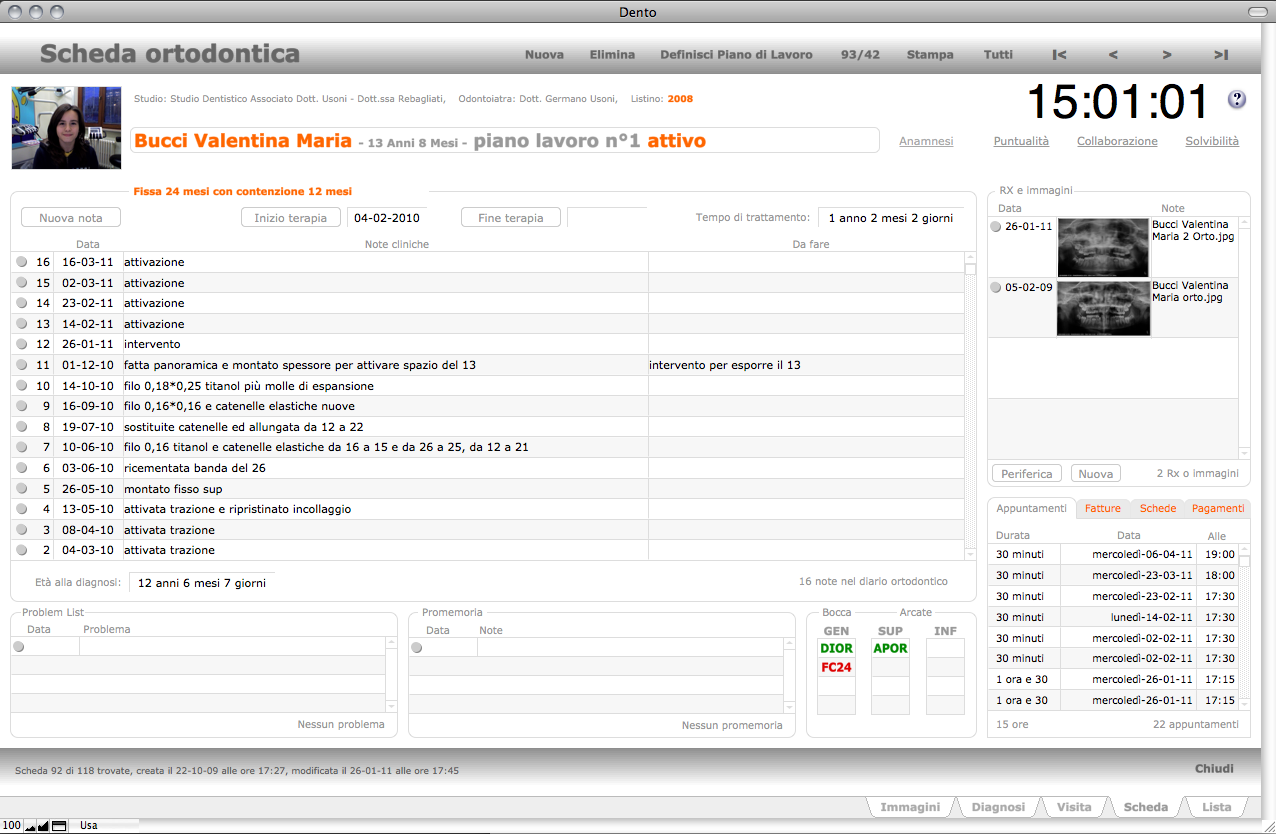The image size is (1276, 834).
Task: Click the red FC24 code in Bocca
Action: (836, 667)
